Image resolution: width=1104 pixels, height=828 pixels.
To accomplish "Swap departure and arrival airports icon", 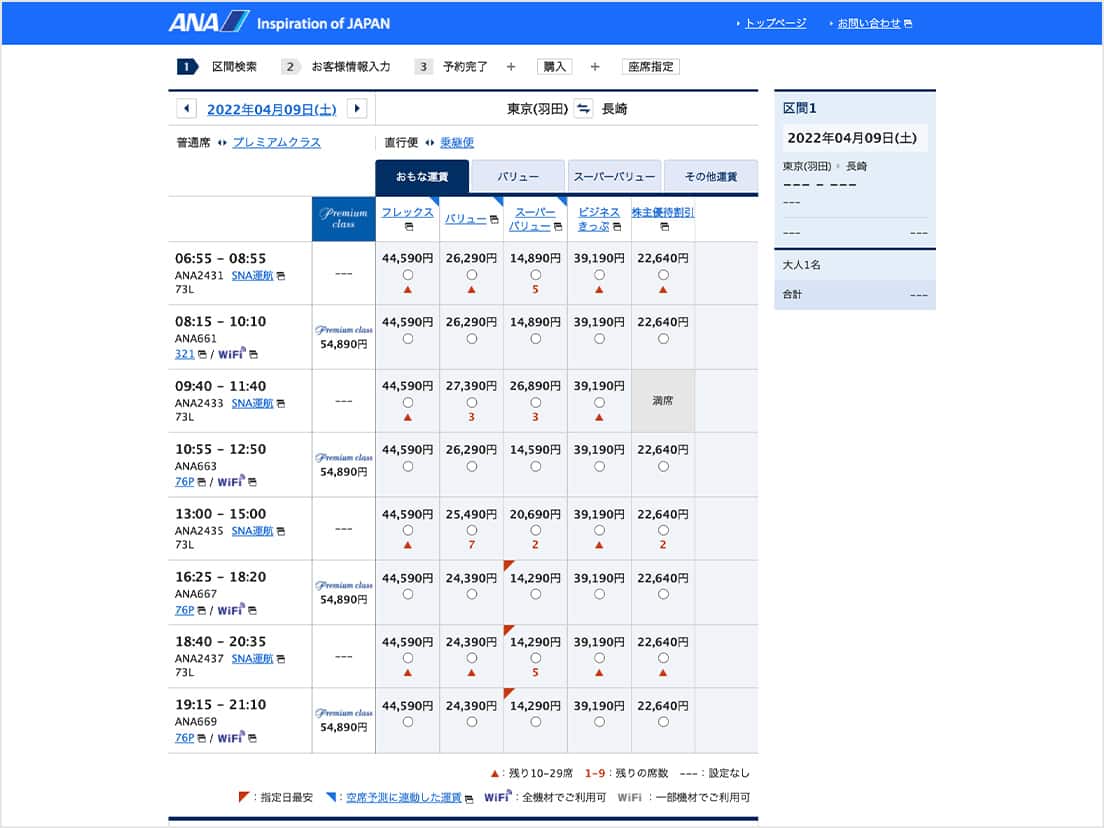I will pos(584,109).
